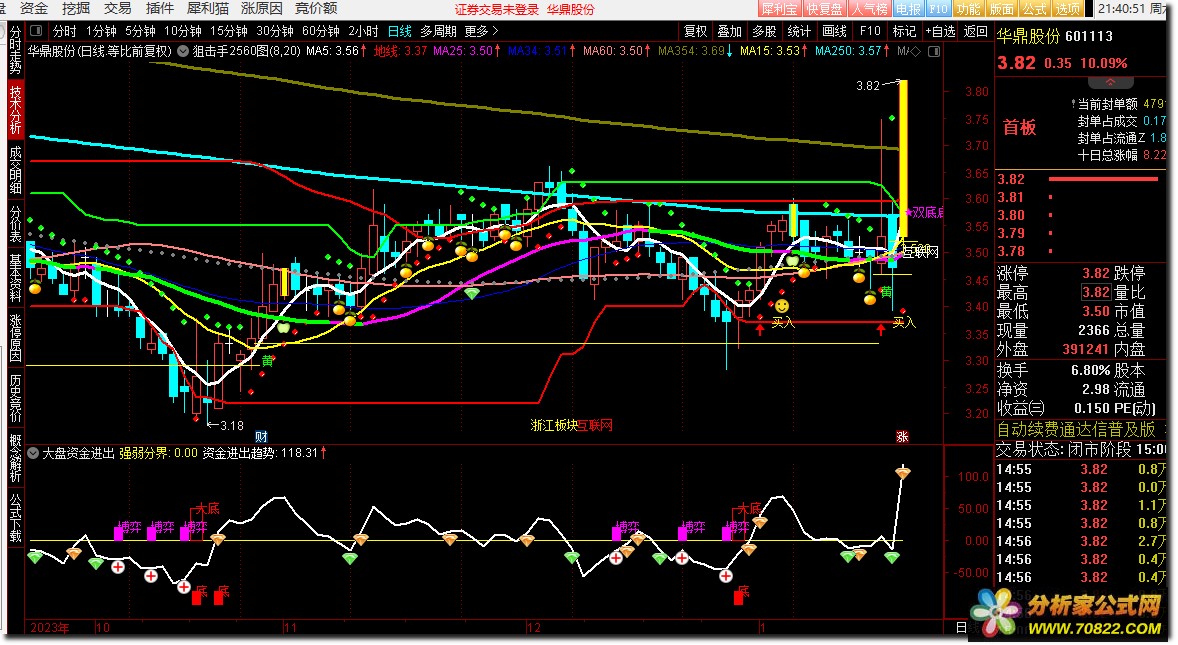This screenshot has height=645, width=1178.
Task: Click the 大底 label in the lower indicator near October
Action: pos(207,508)
